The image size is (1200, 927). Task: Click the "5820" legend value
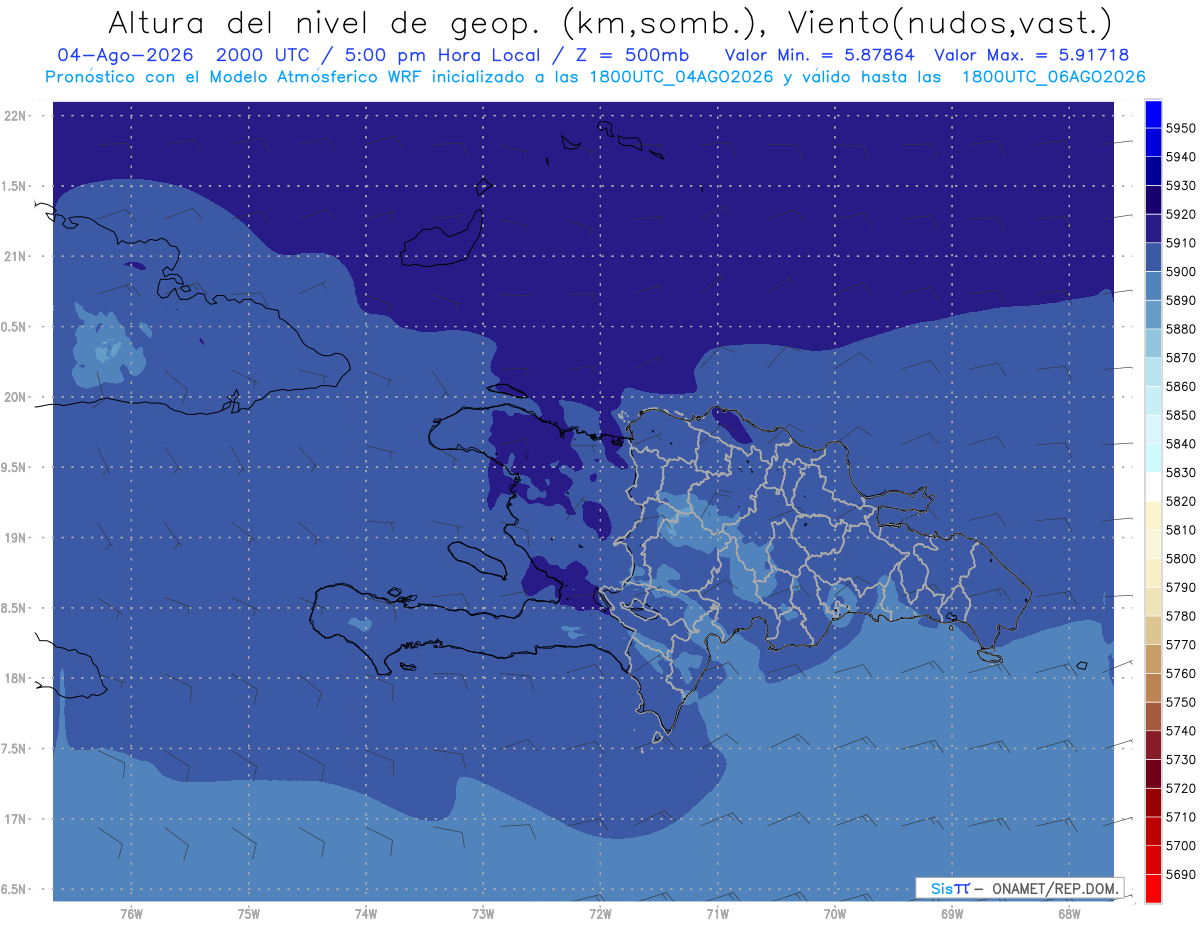point(1181,501)
